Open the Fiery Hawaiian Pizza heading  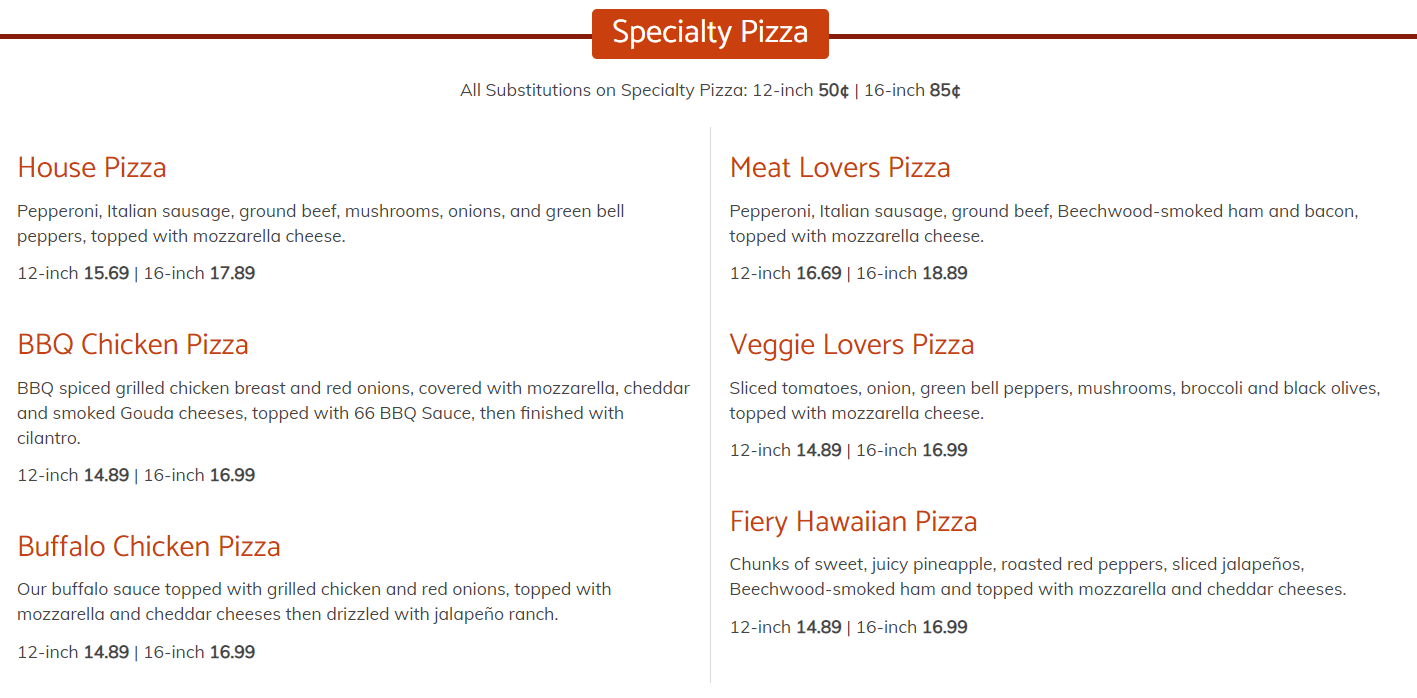(853, 521)
